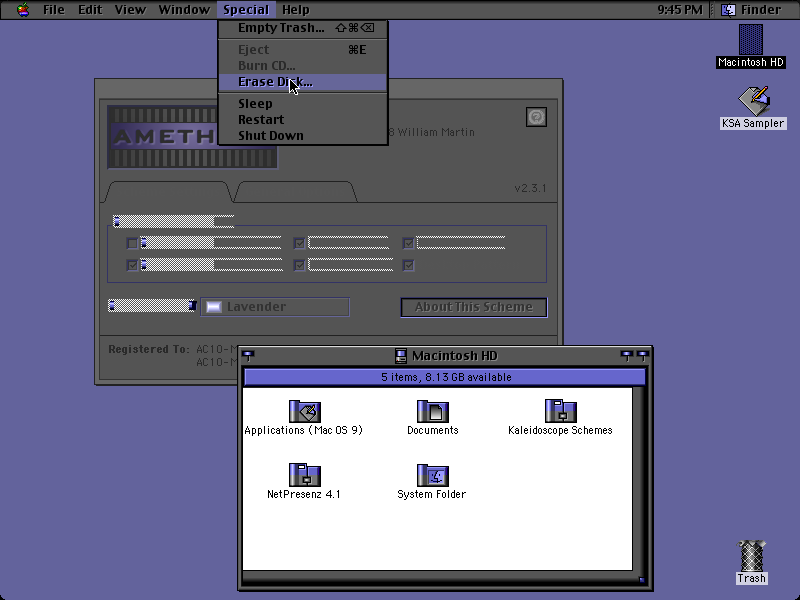Select the Trash icon on the desktop

click(x=752, y=556)
